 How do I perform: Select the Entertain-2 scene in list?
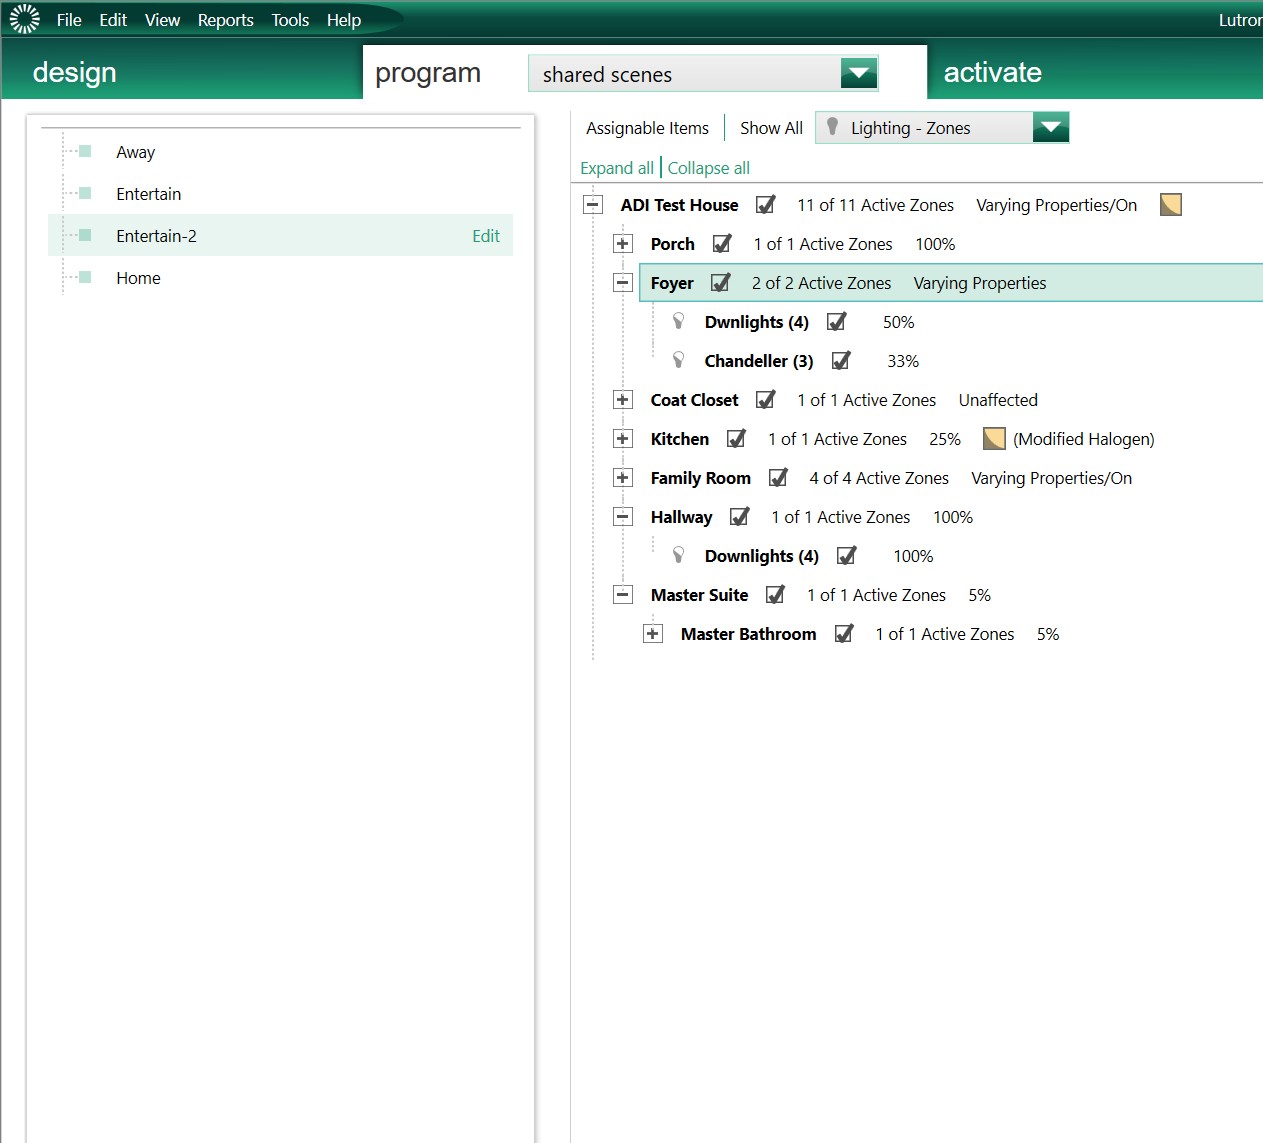click(x=280, y=236)
